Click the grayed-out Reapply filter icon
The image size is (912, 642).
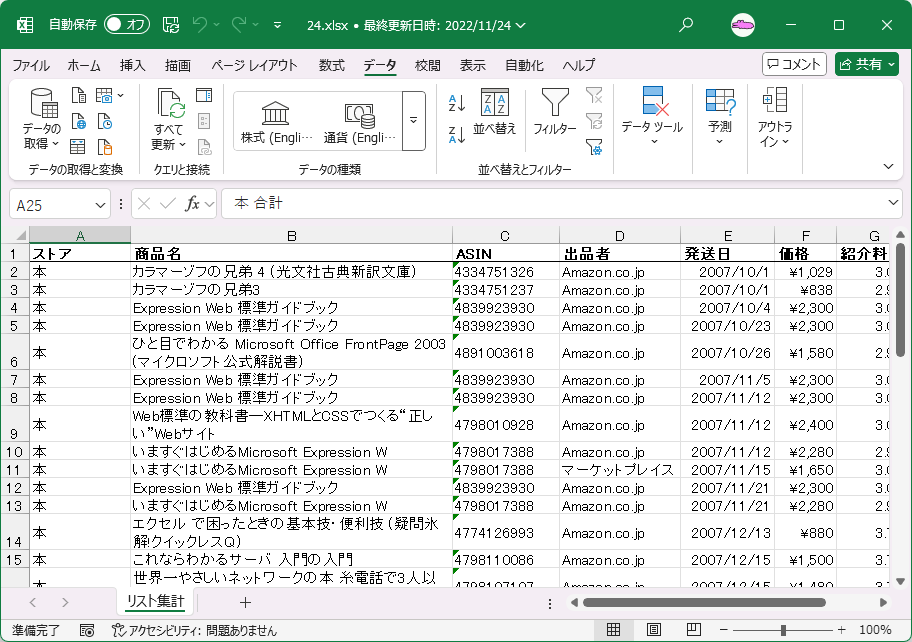click(x=594, y=122)
